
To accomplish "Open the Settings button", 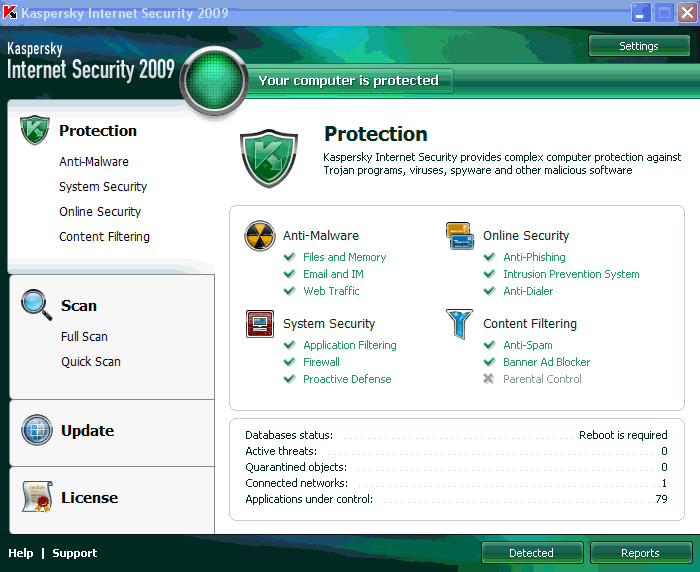I will point(639,46).
